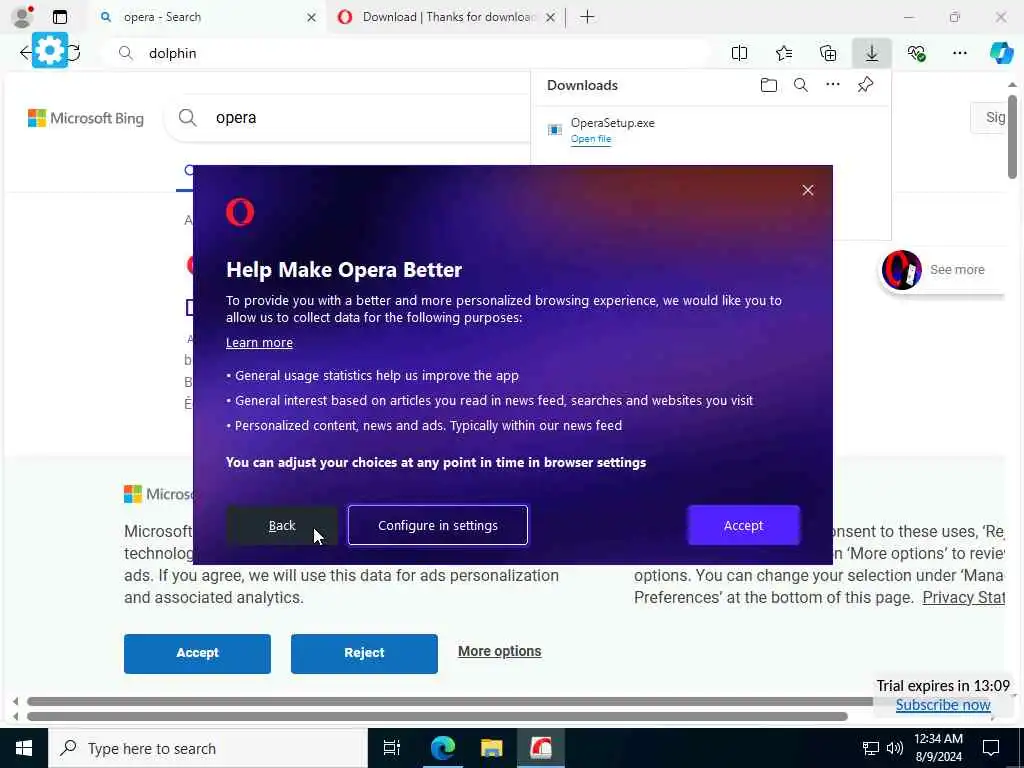The image size is (1024, 768).
Task: Open more options in Downloads panel
Action: [833, 85]
